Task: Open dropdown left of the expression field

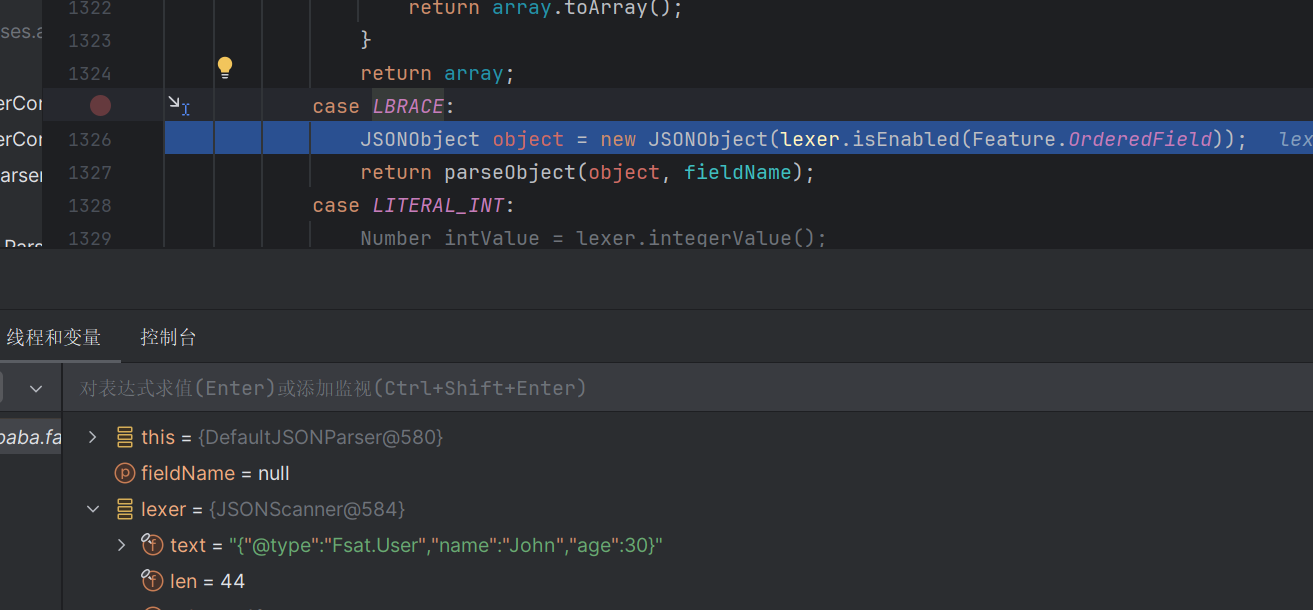Action: 36,388
